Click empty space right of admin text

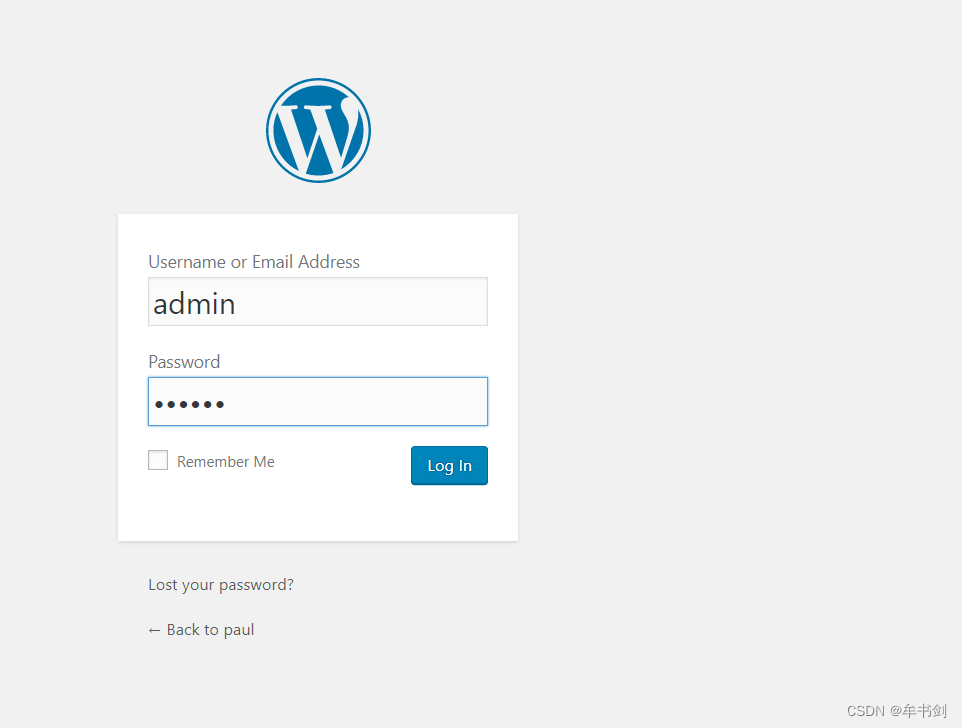(x=380, y=302)
